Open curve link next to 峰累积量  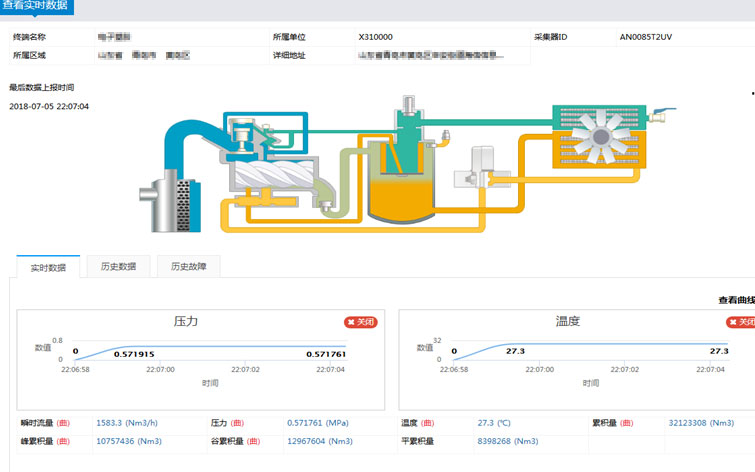click(x=63, y=441)
